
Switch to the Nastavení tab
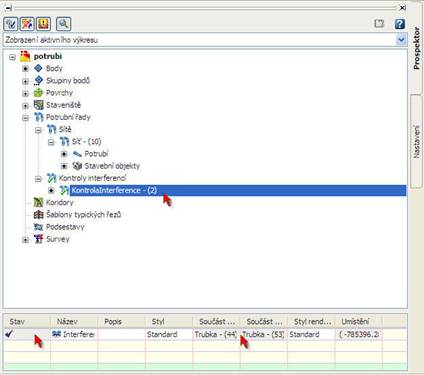(x=417, y=142)
